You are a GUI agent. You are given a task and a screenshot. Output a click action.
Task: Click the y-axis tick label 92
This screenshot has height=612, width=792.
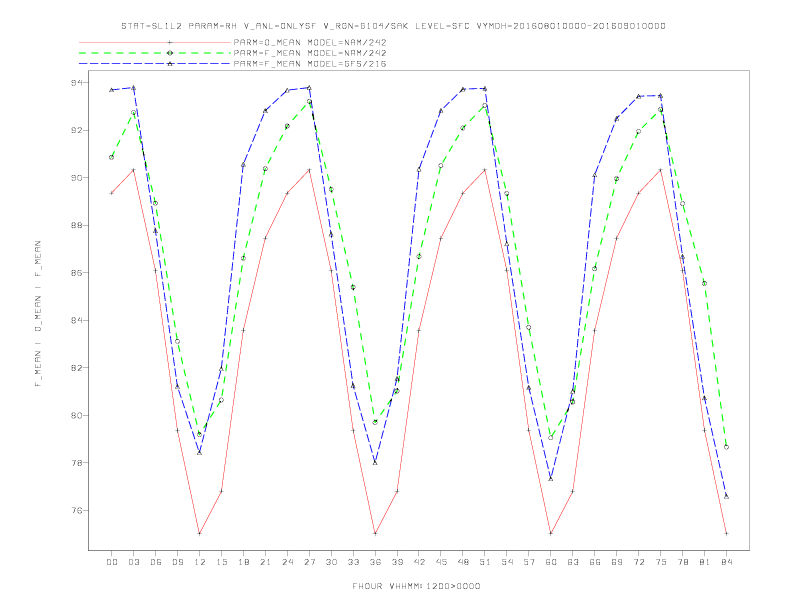[77, 130]
